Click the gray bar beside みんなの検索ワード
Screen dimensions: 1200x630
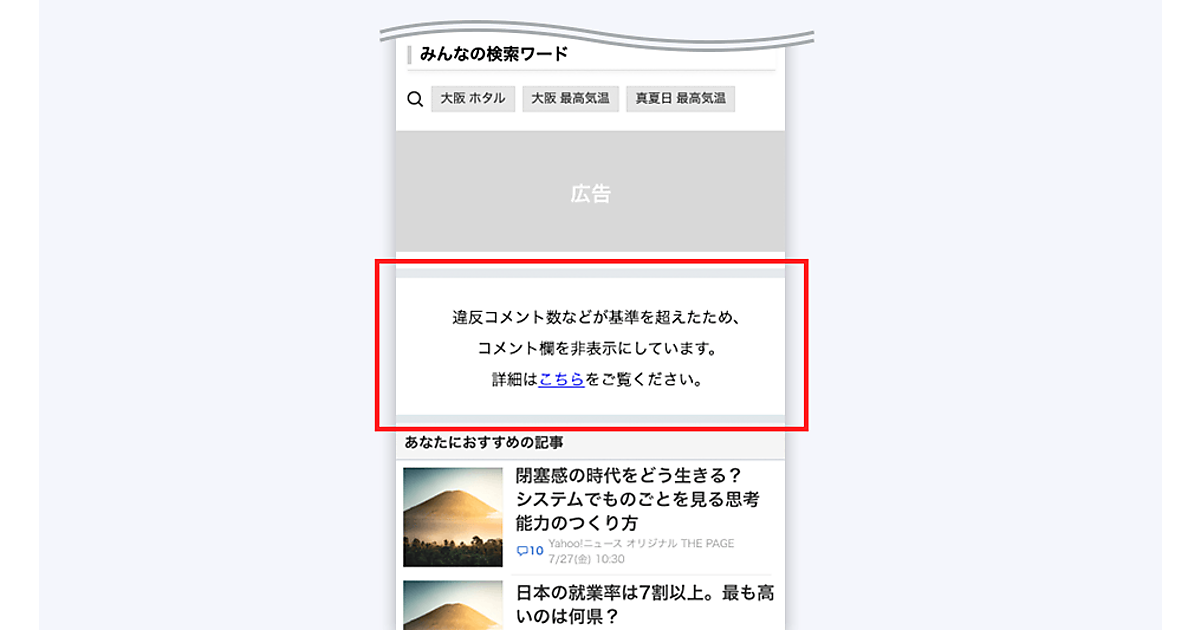410,54
